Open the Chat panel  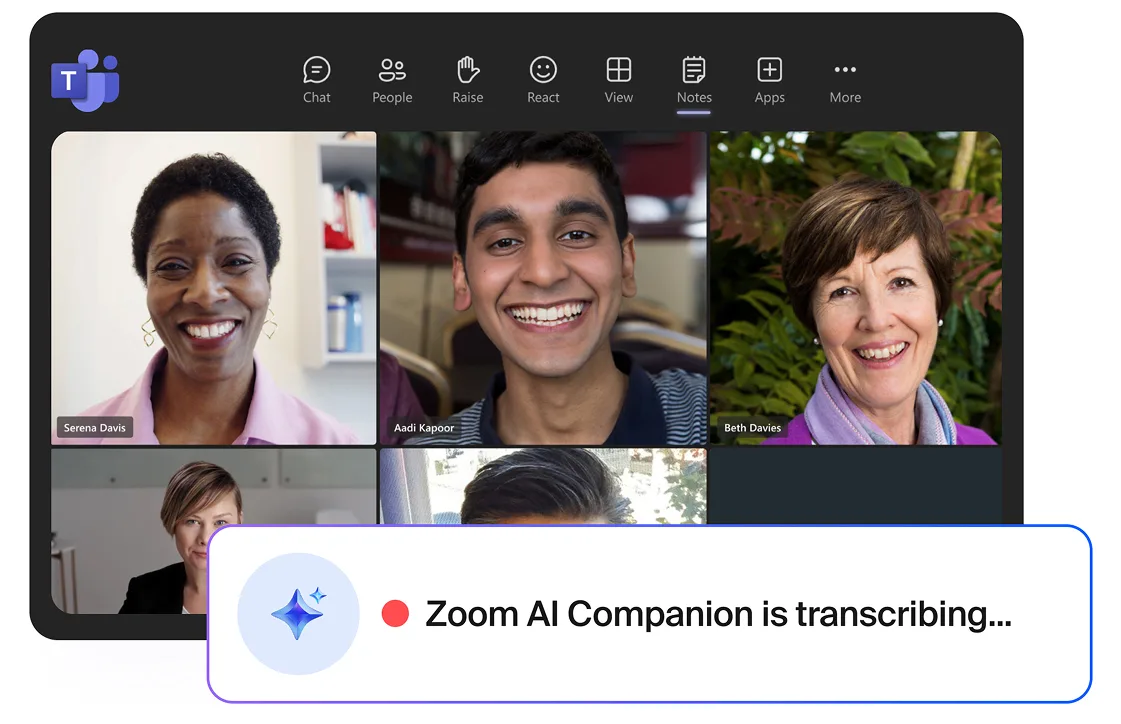pos(317,80)
